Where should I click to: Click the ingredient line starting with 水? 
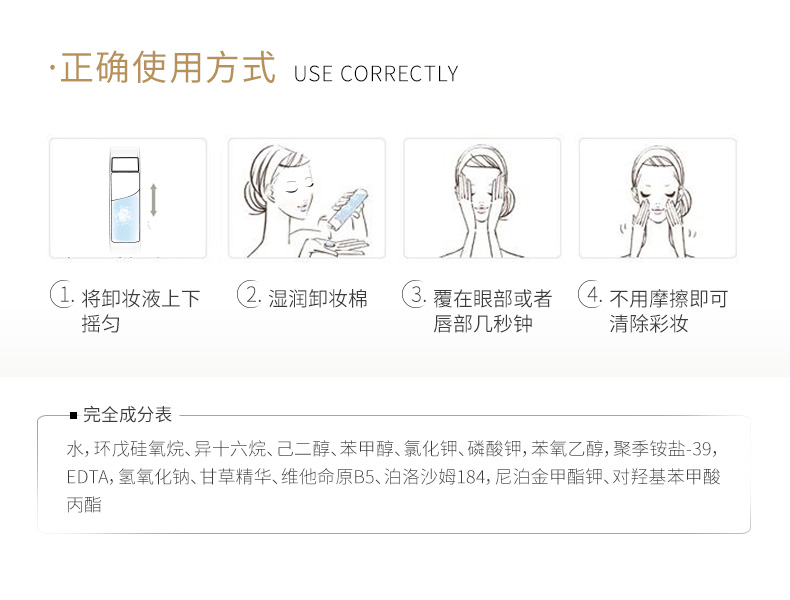[391, 448]
